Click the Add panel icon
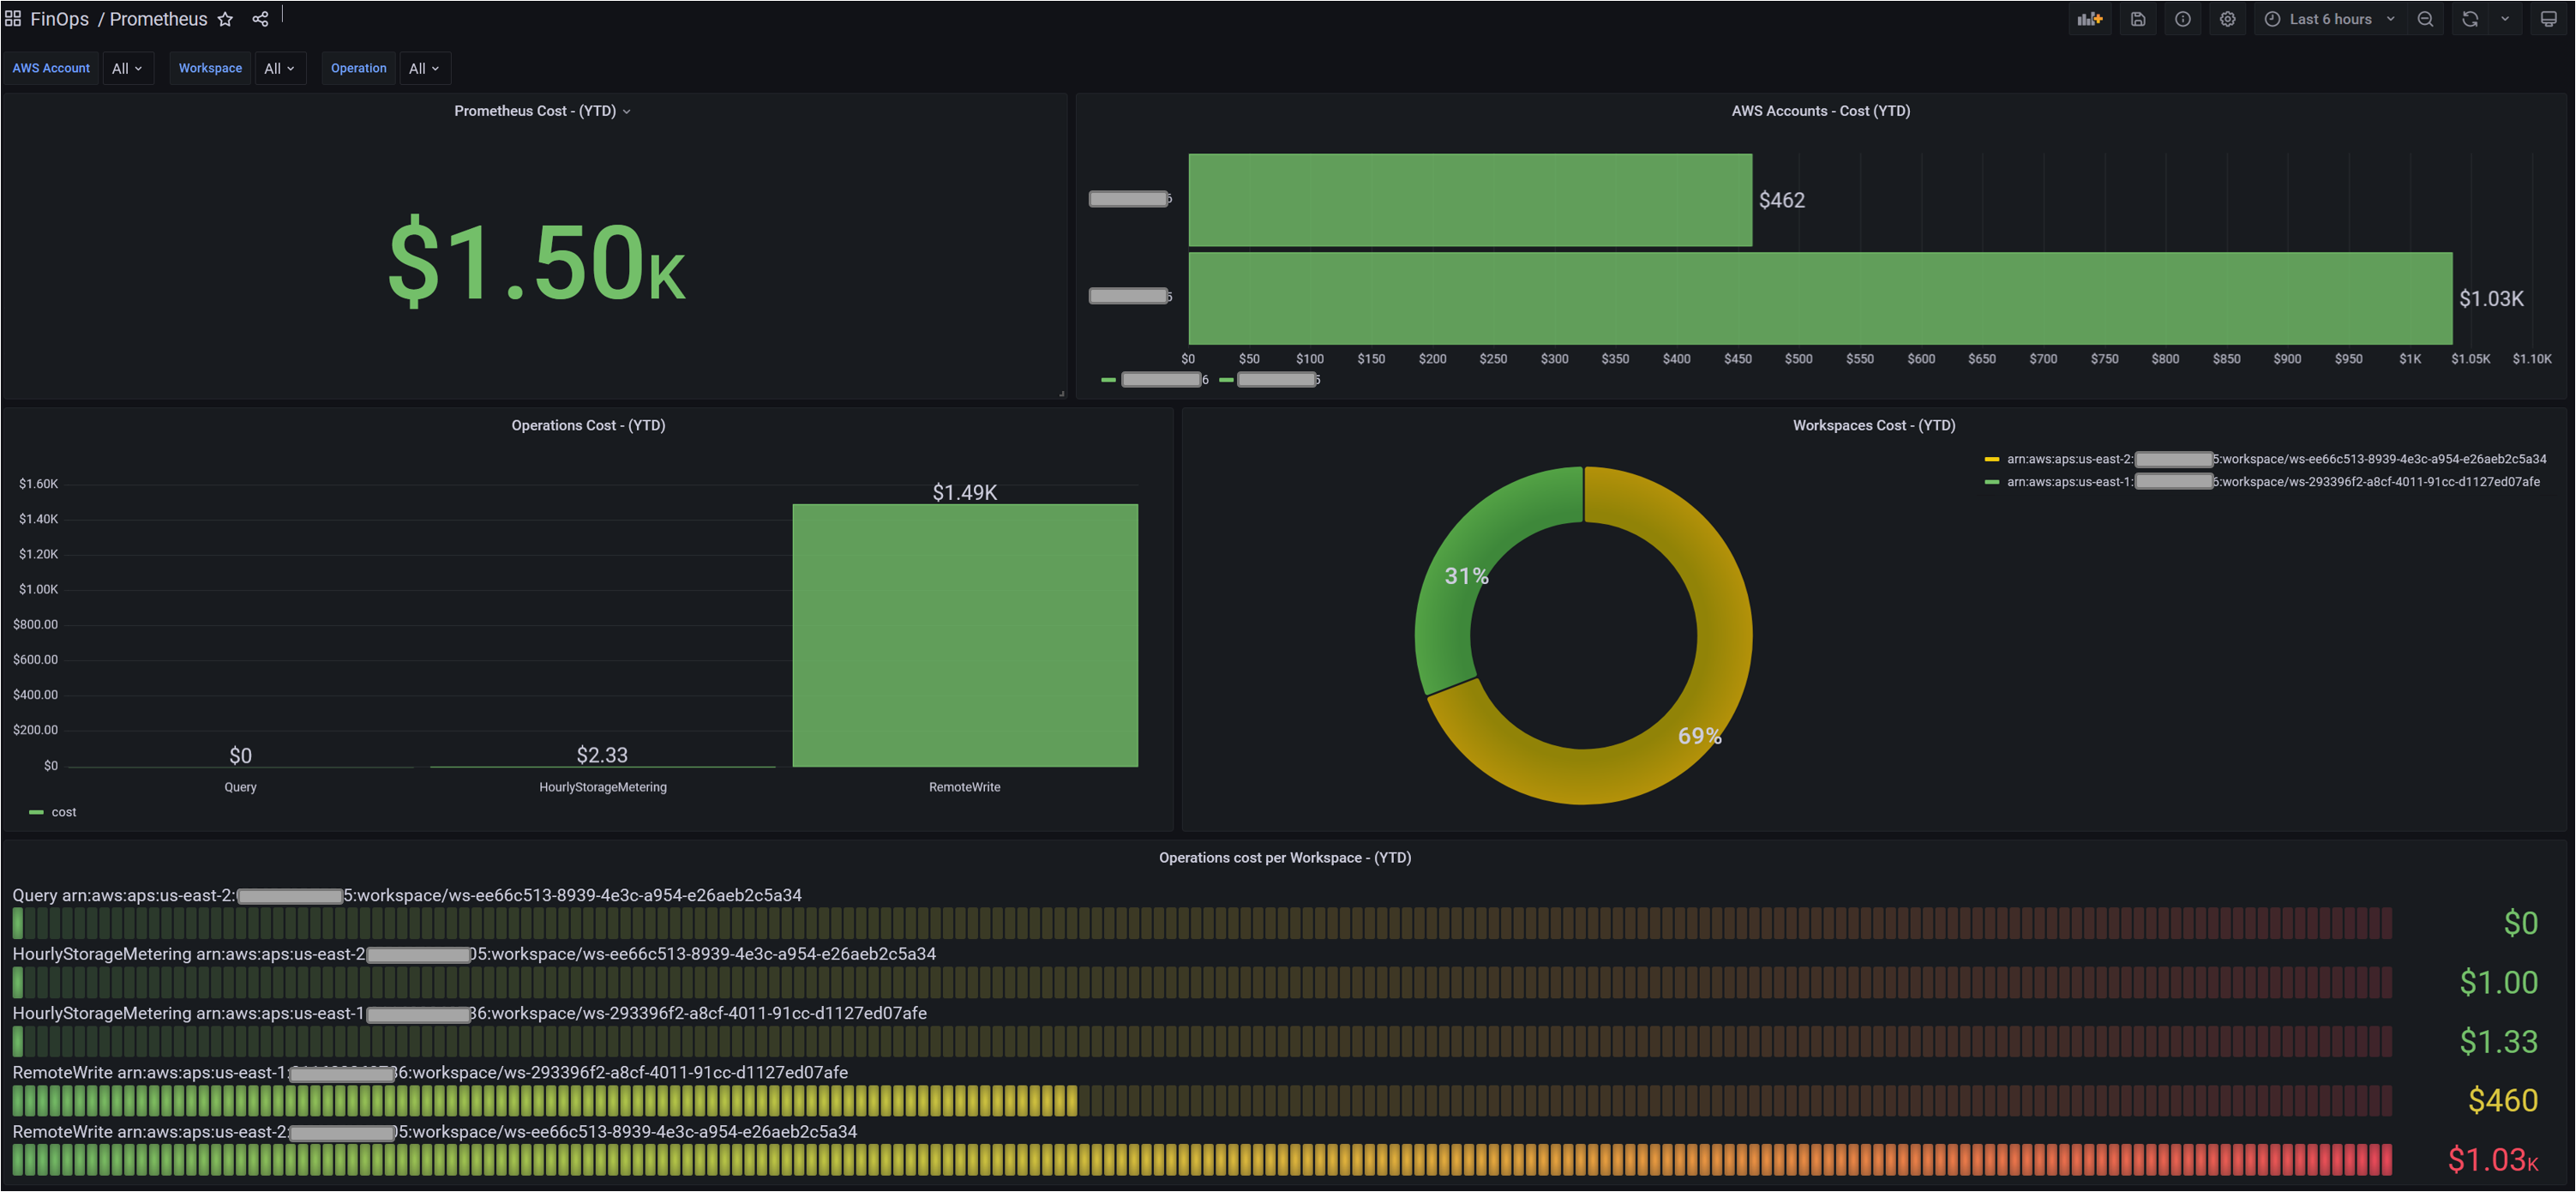The image size is (2576, 1192). 2090,19
